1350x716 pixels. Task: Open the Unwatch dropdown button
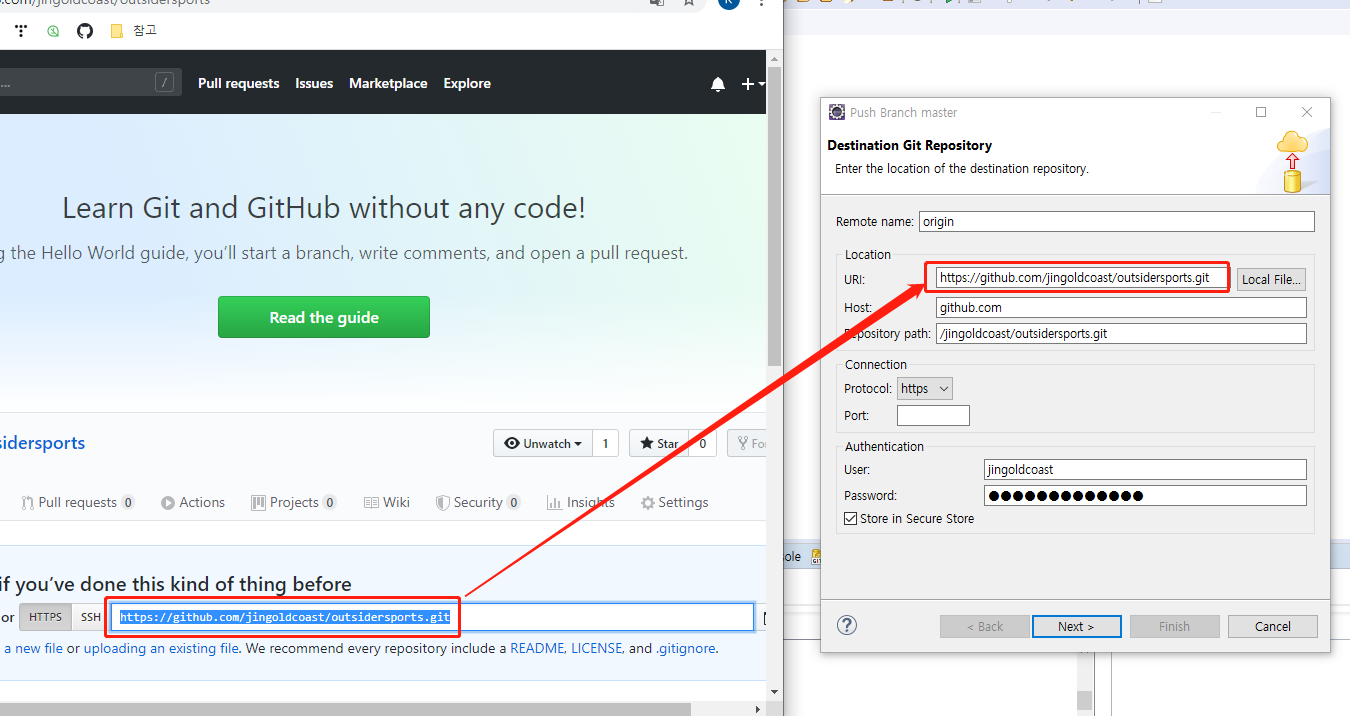(543, 443)
